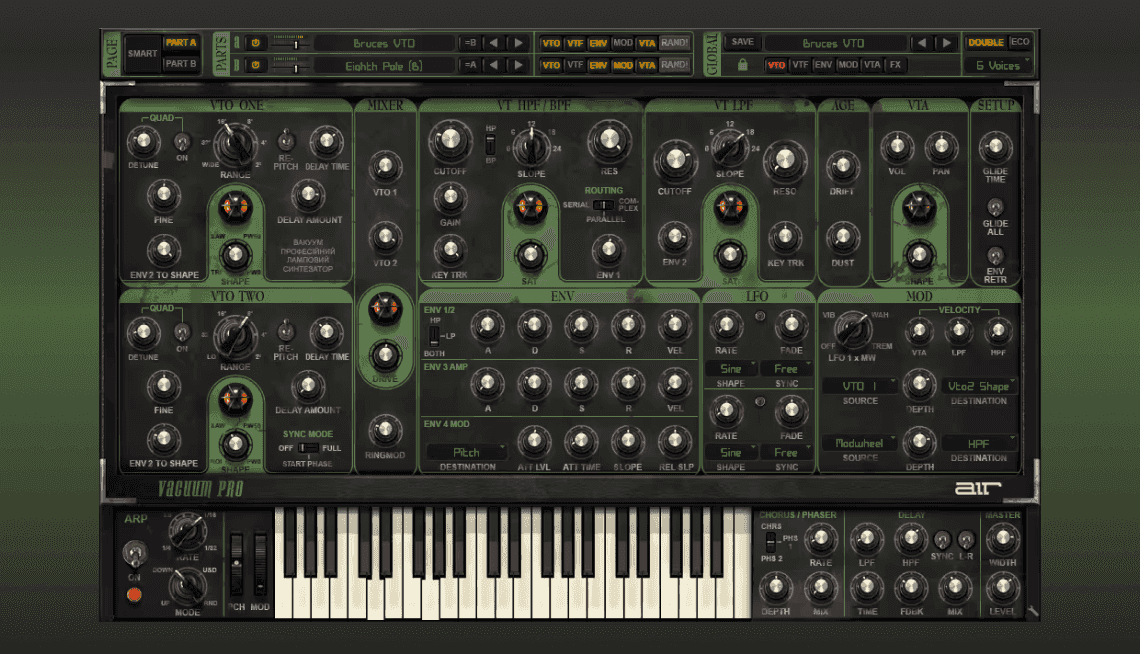Click the VTA PAN knob
This screenshot has height=654, width=1140.
point(941,148)
